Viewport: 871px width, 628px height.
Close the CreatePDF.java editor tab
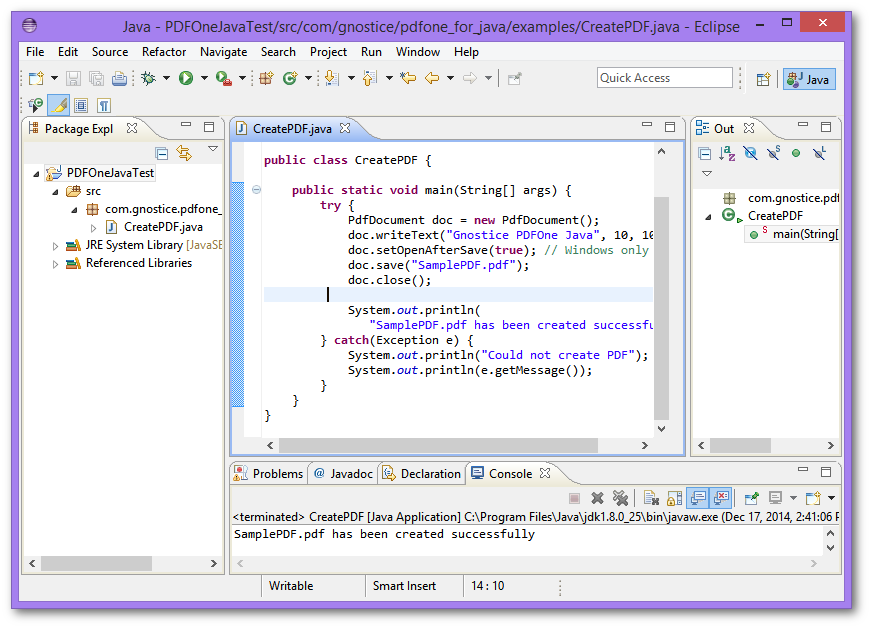(x=345, y=128)
